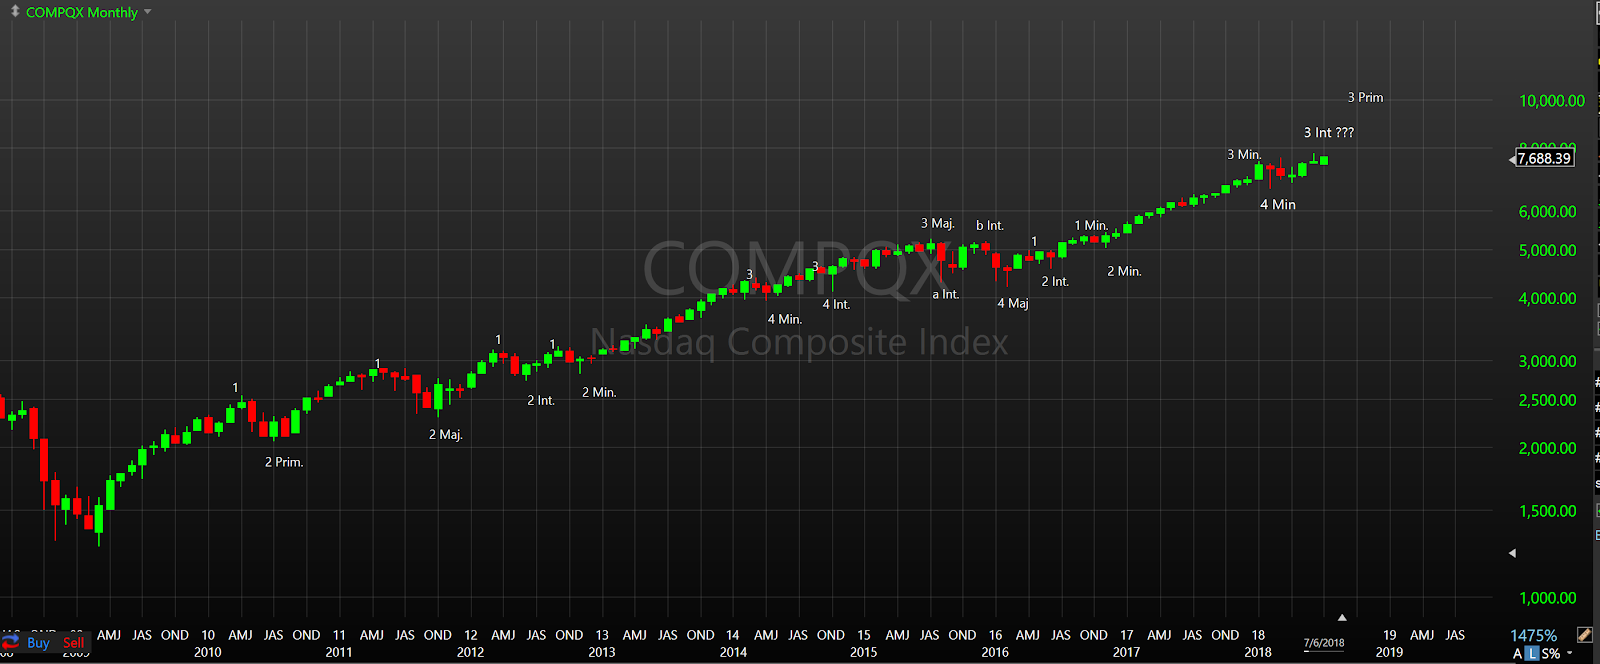The height and width of the screenshot is (664, 1600).
Task: Click the '3 Maj.' wave label
Action: click(x=938, y=223)
